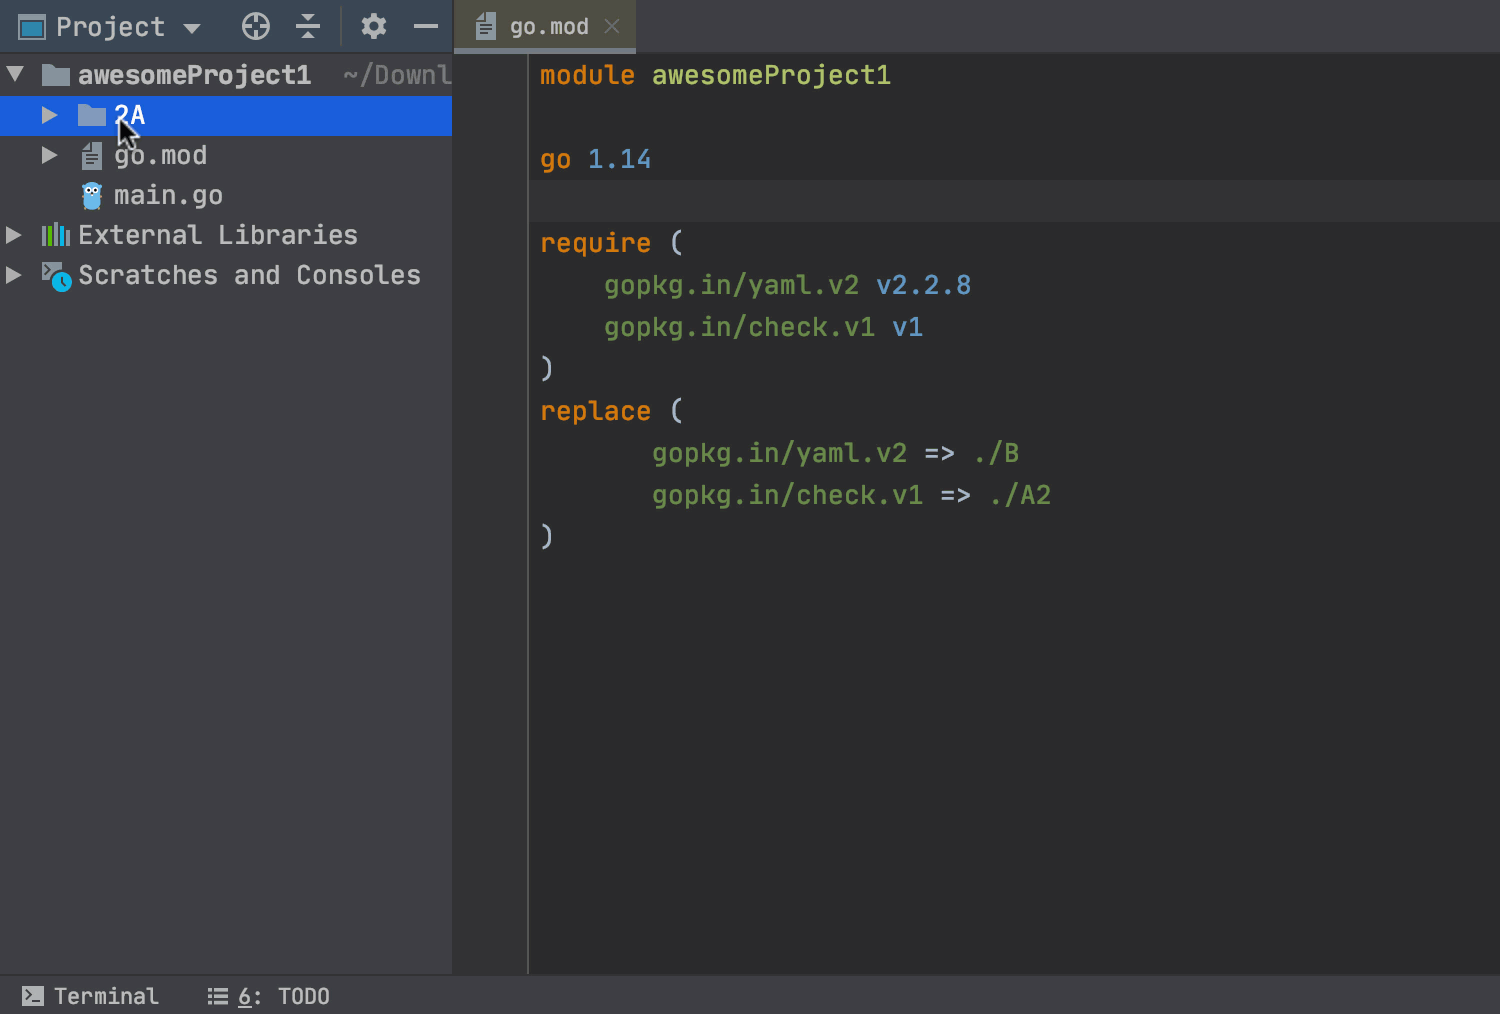Image resolution: width=1500 pixels, height=1014 pixels.
Task: Expand Scratches and Consoles node
Action: (14, 275)
